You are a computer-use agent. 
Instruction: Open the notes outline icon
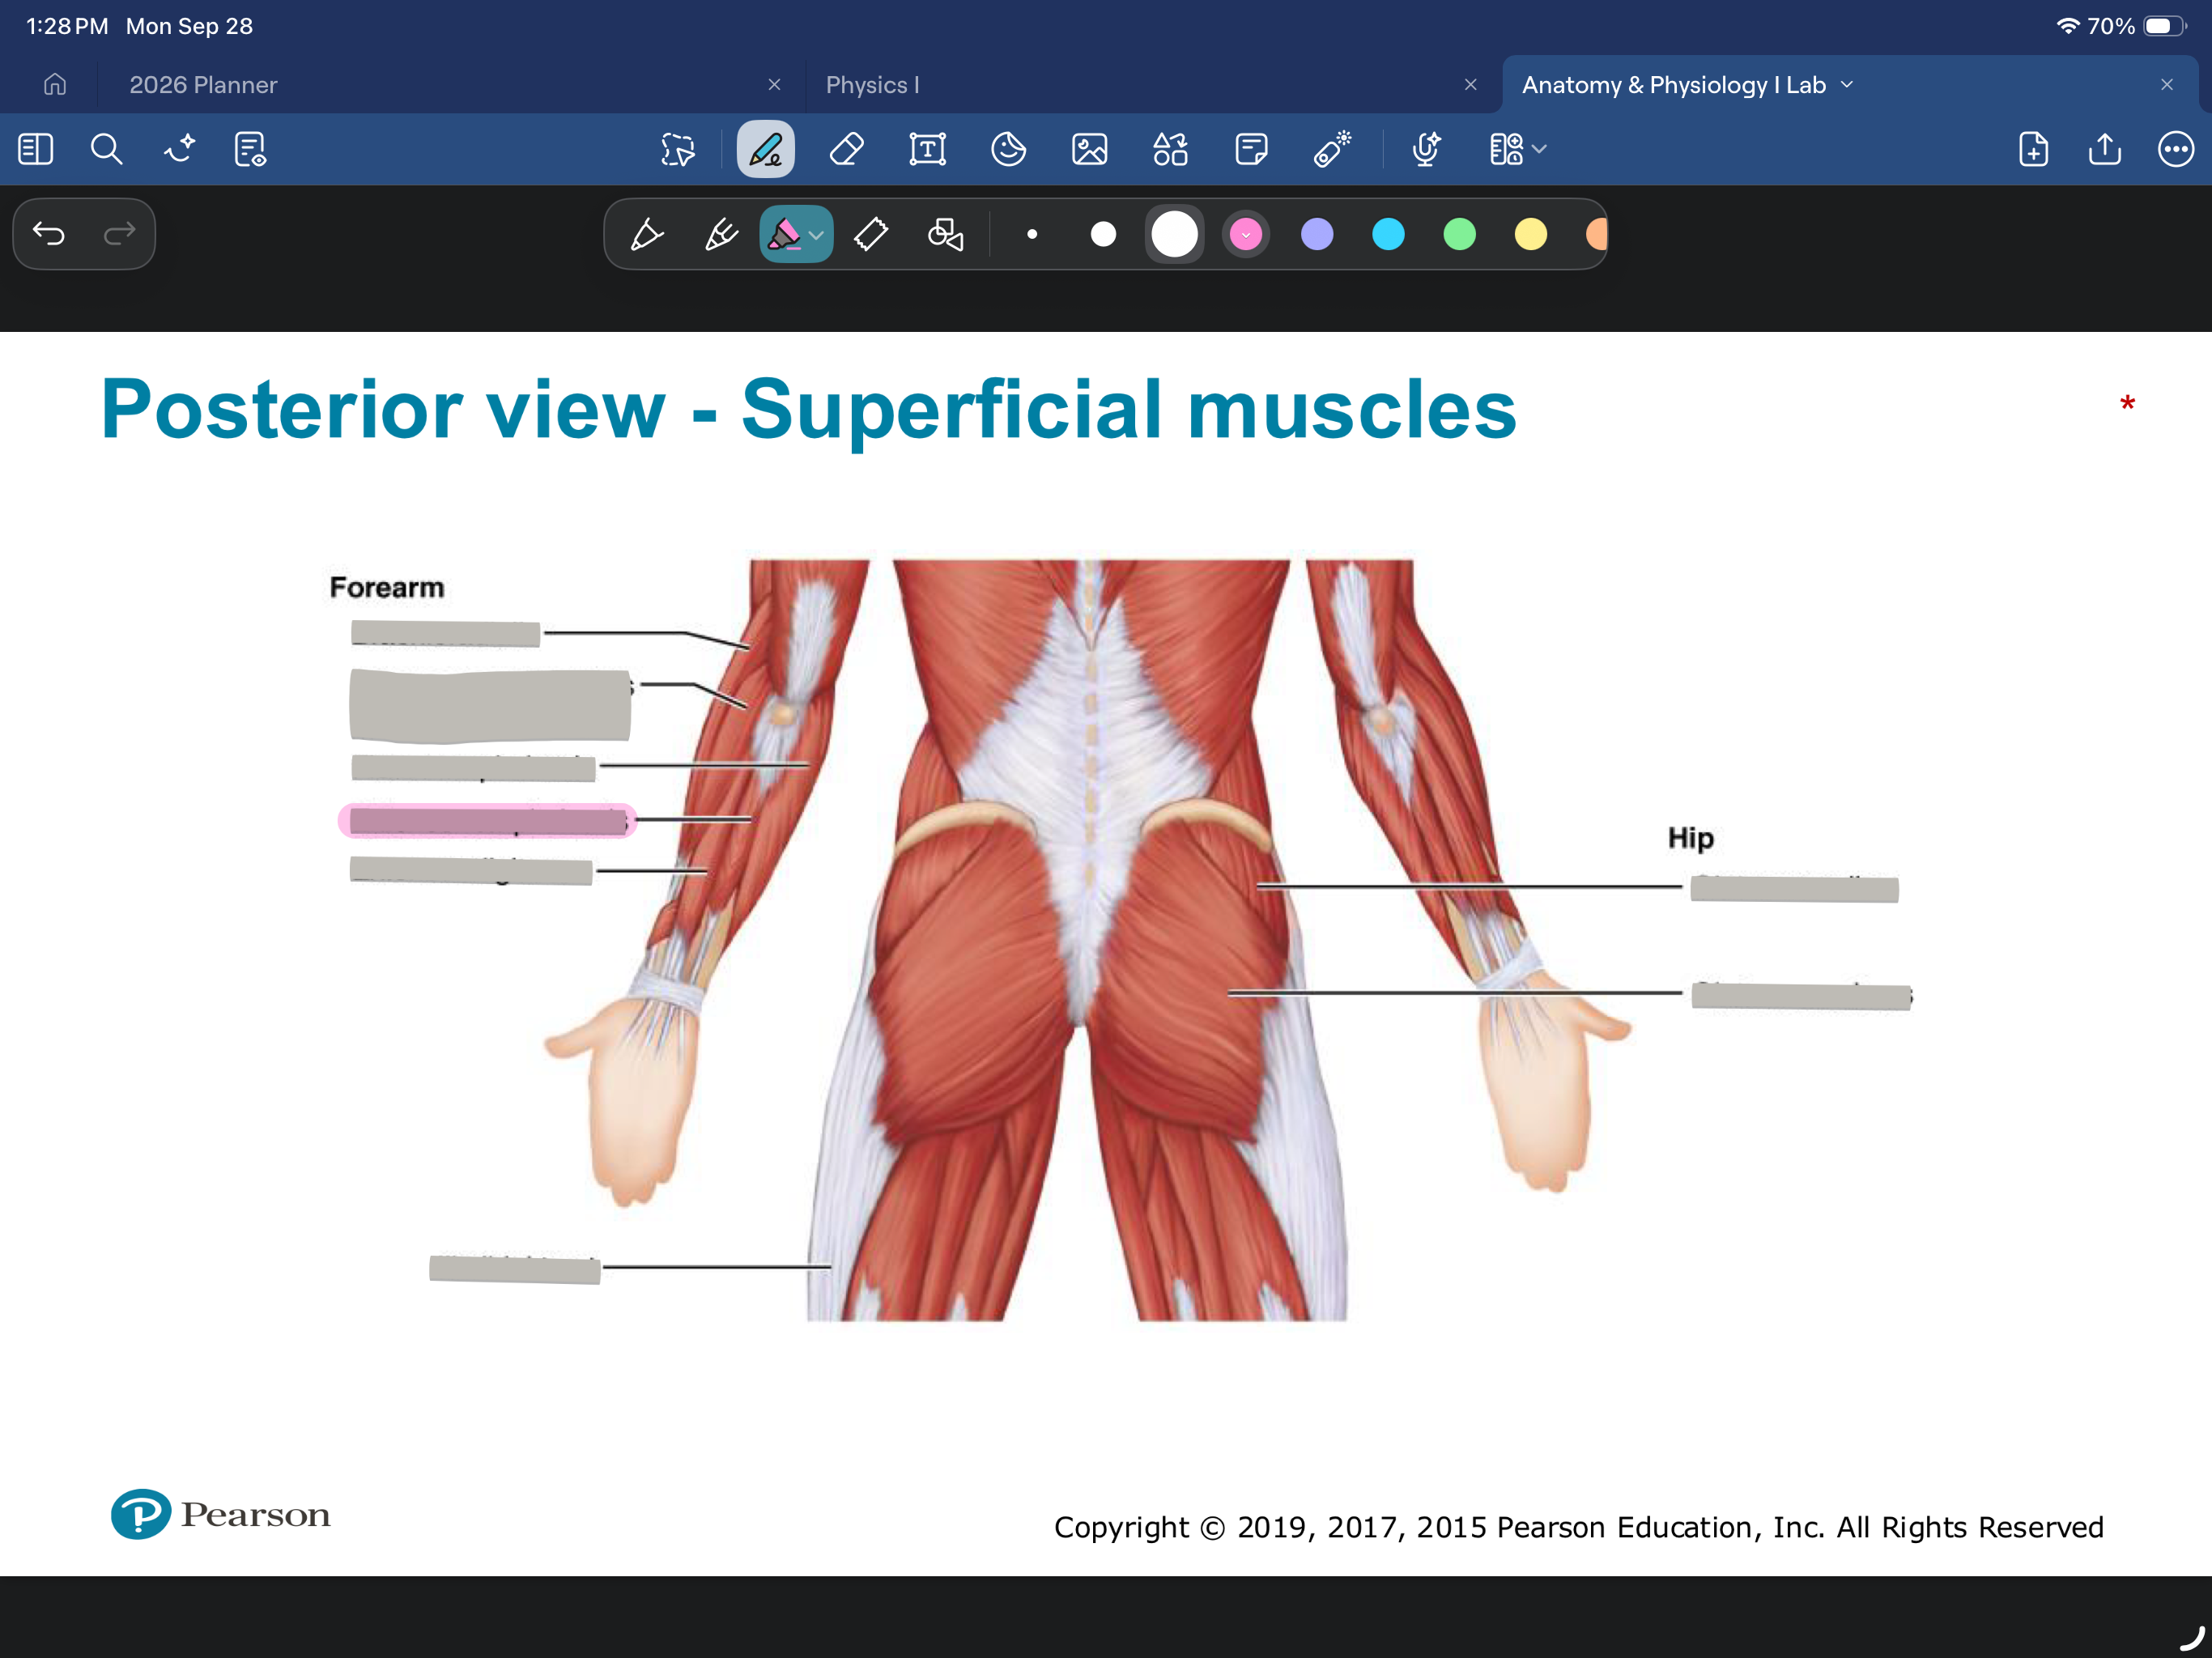pyautogui.click(x=250, y=150)
